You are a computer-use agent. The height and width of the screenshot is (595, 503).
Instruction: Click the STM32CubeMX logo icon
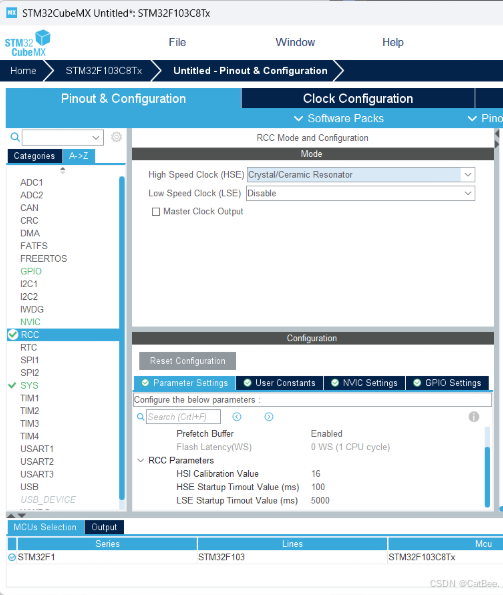pyautogui.click(x=27, y=43)
